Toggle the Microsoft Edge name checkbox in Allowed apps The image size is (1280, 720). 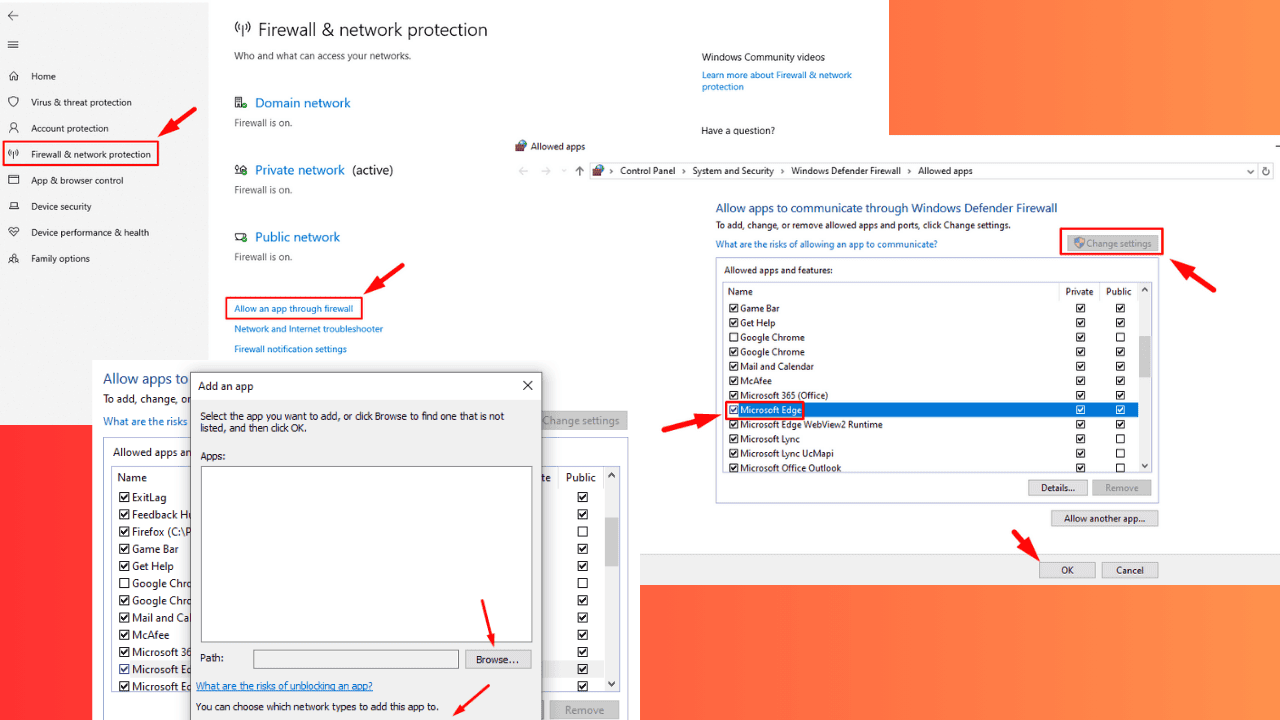tap(734, 410)
